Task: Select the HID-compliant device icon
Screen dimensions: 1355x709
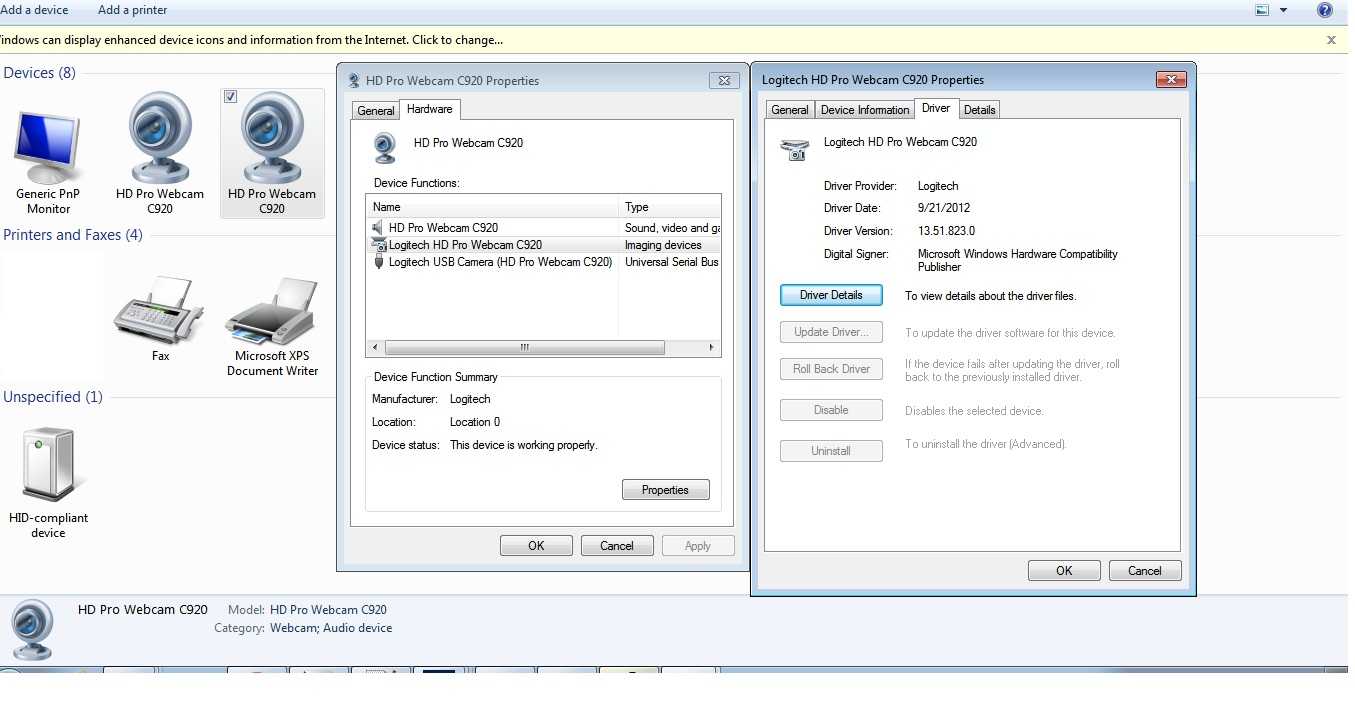Action: [x=48, y=466]
